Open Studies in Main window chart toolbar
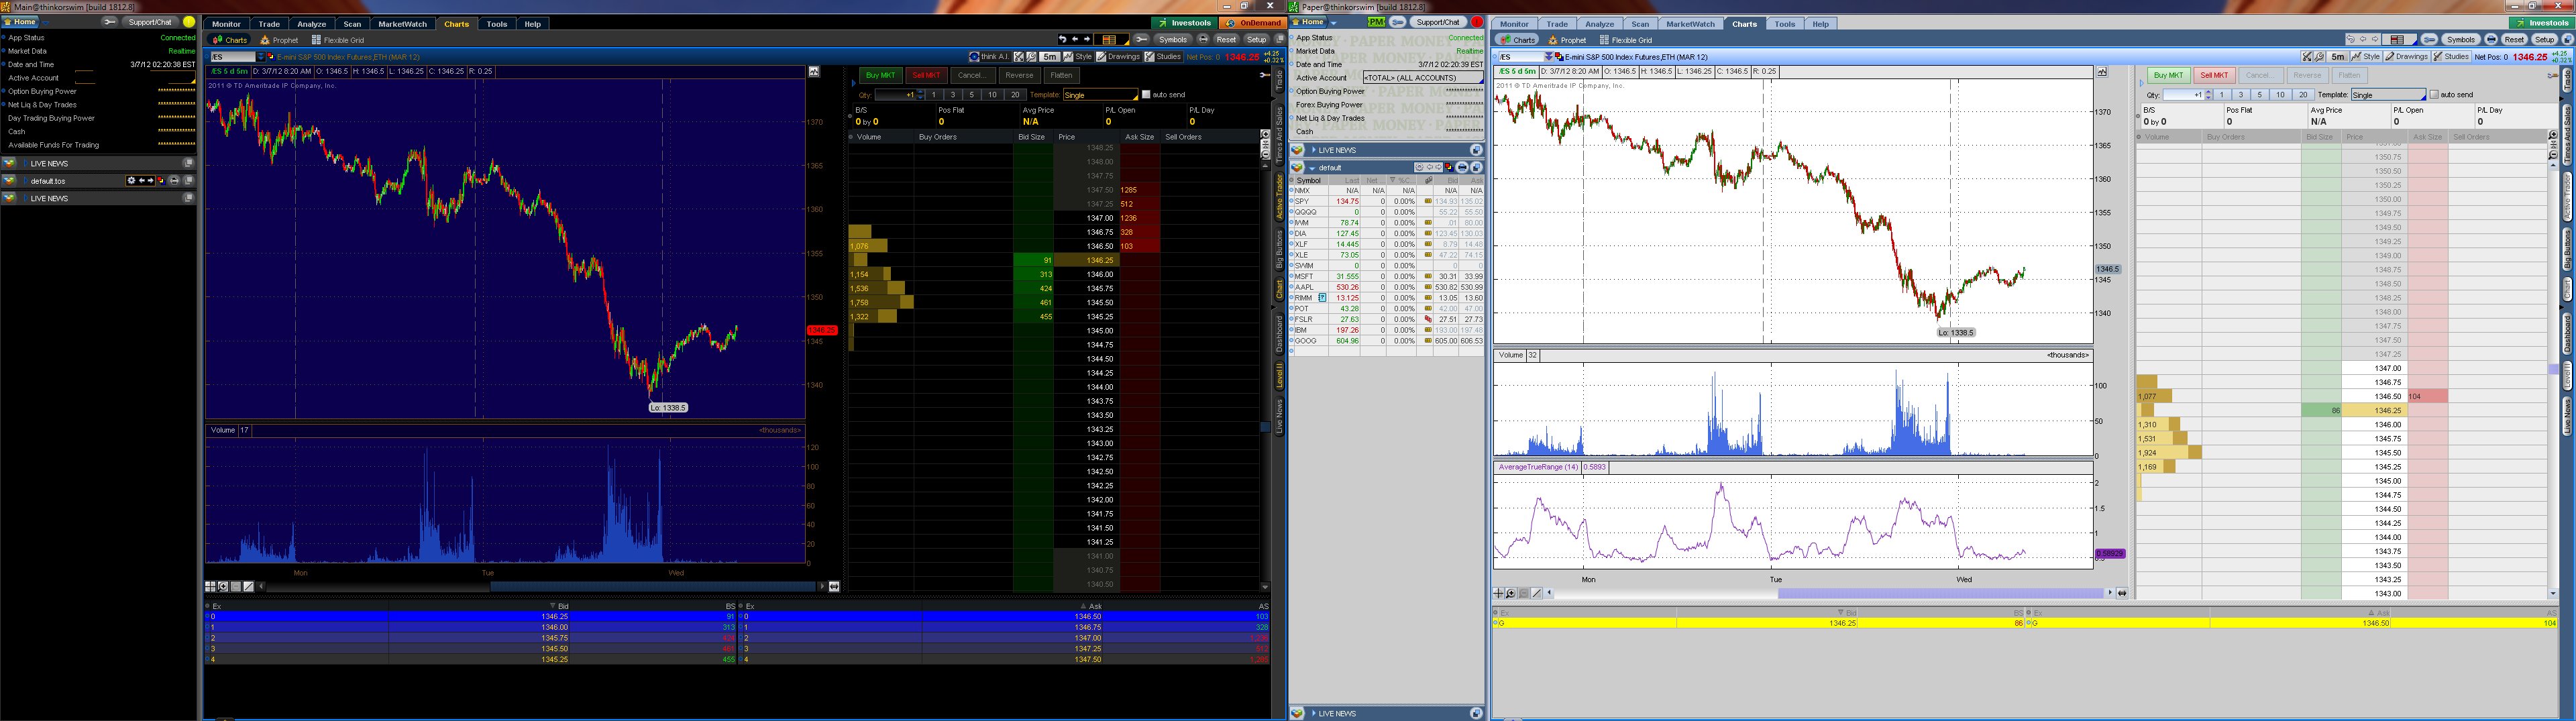This screenshot has height=721, width=2576. click(x=1163, y=57)
